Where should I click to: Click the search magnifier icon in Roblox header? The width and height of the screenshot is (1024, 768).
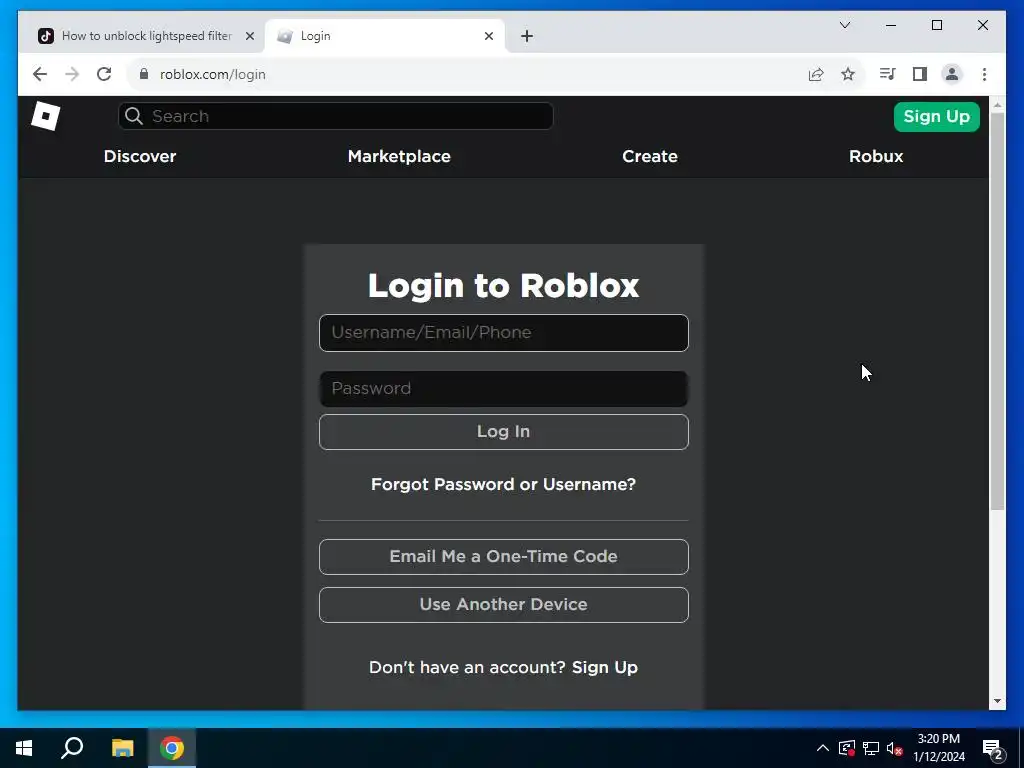pos(134,116)
